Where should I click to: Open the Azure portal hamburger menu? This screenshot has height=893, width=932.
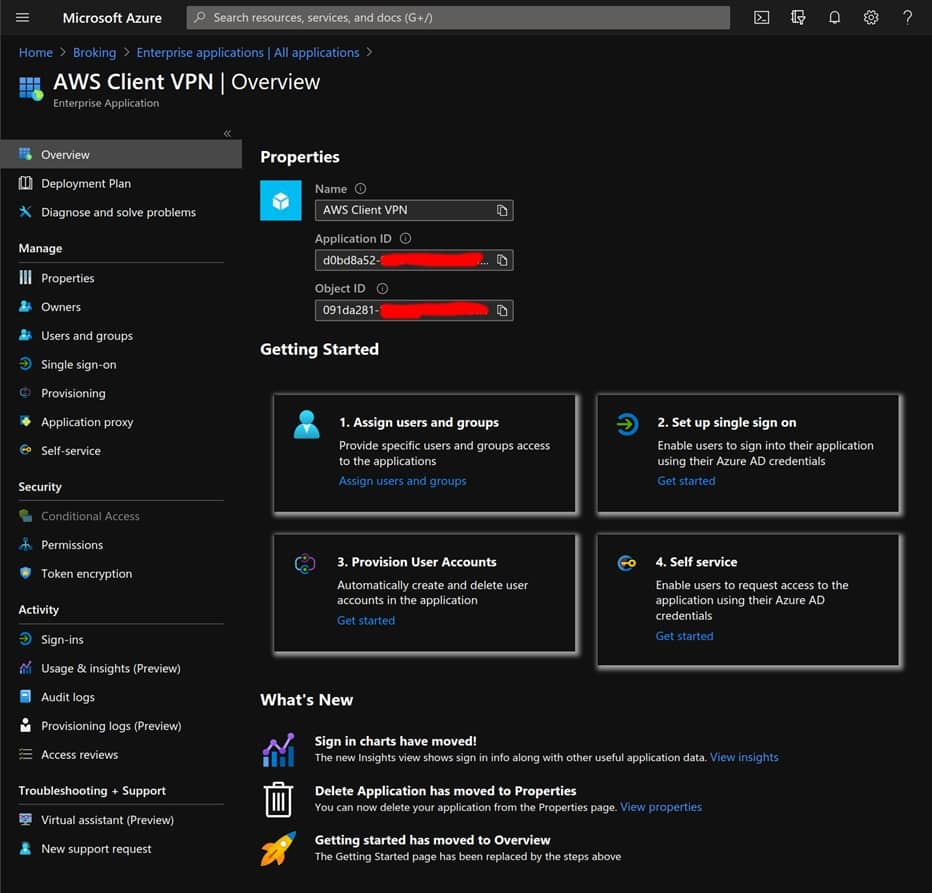pos(23,17)
